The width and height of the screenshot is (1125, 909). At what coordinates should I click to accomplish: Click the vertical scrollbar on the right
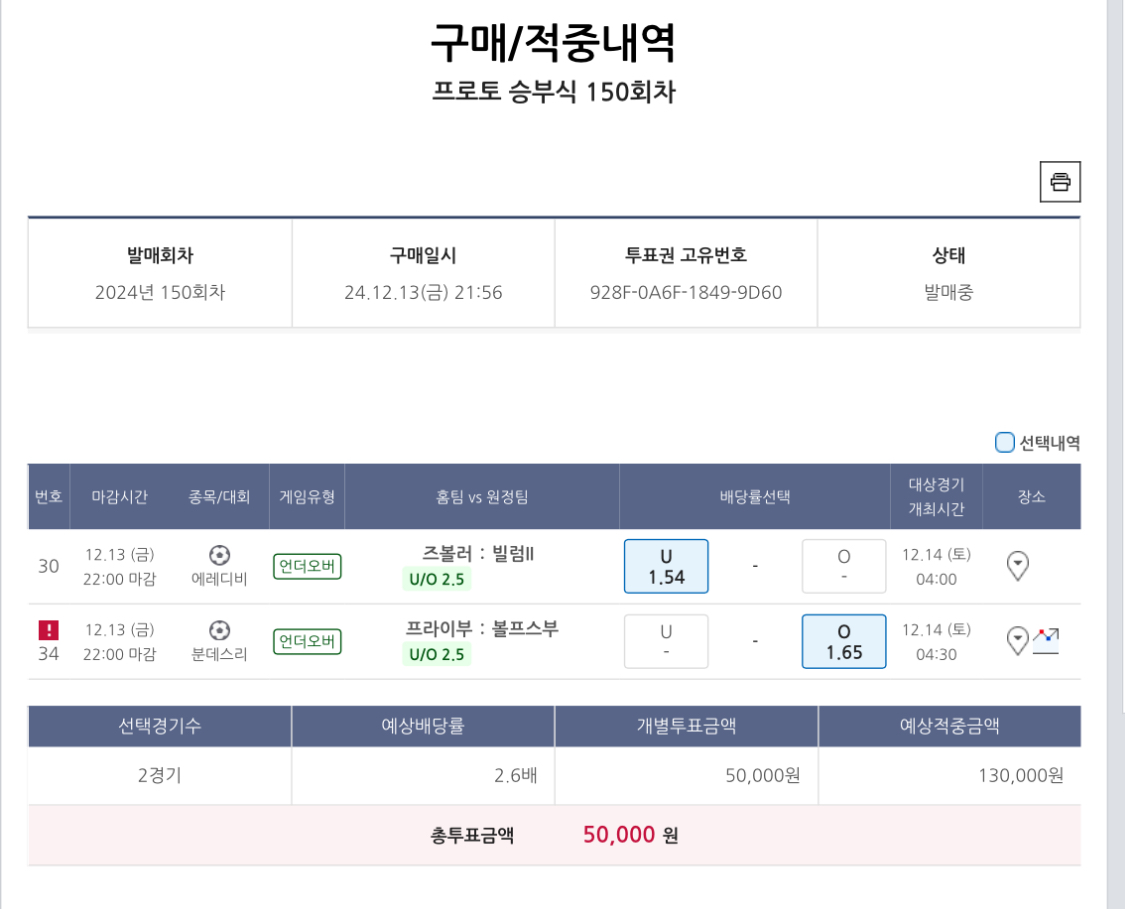[x=1115, y=450]
